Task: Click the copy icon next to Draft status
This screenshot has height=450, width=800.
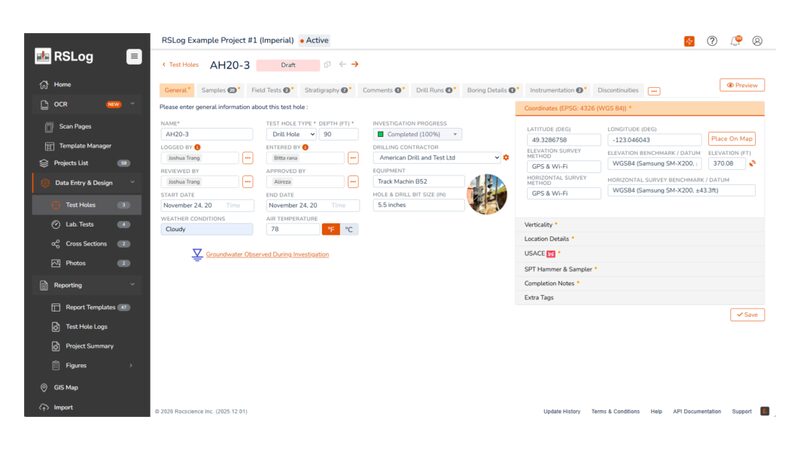Action: [x=328, y=65]
